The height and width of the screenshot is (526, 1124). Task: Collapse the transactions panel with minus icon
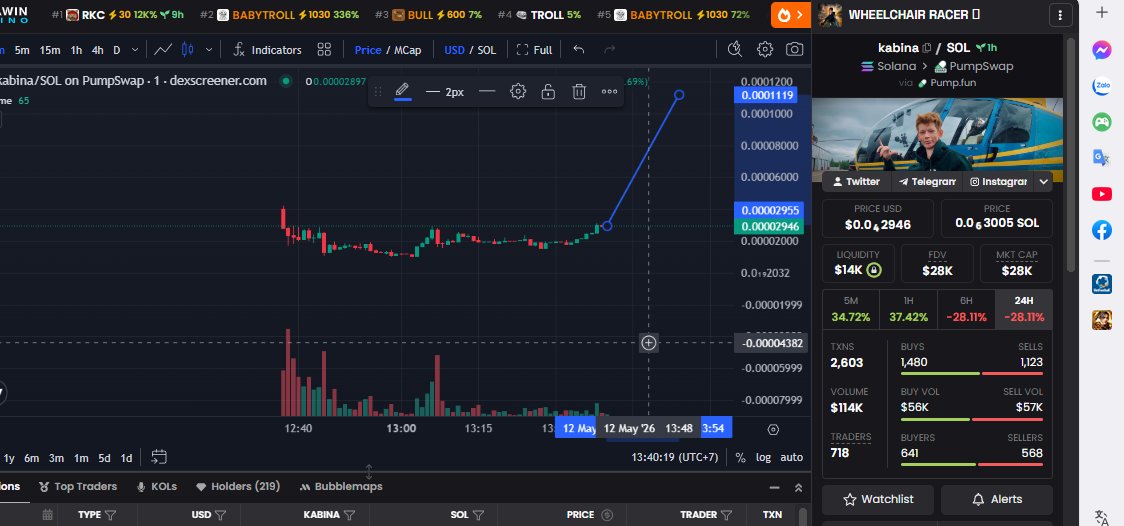pos(774,487)
